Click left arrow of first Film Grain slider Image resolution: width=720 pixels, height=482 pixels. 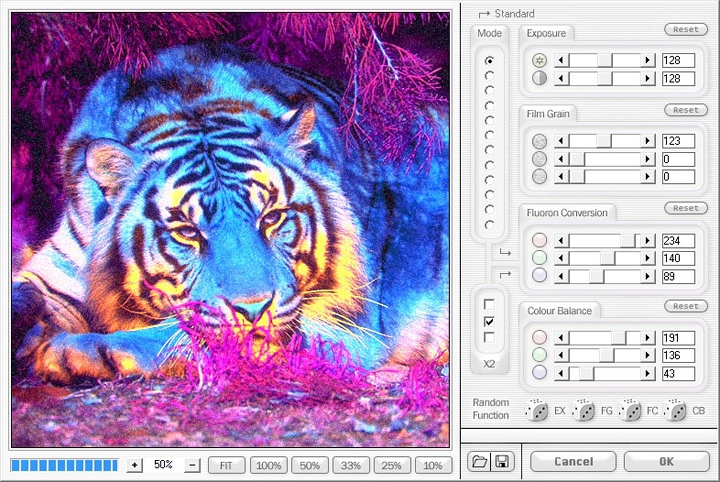561,142
